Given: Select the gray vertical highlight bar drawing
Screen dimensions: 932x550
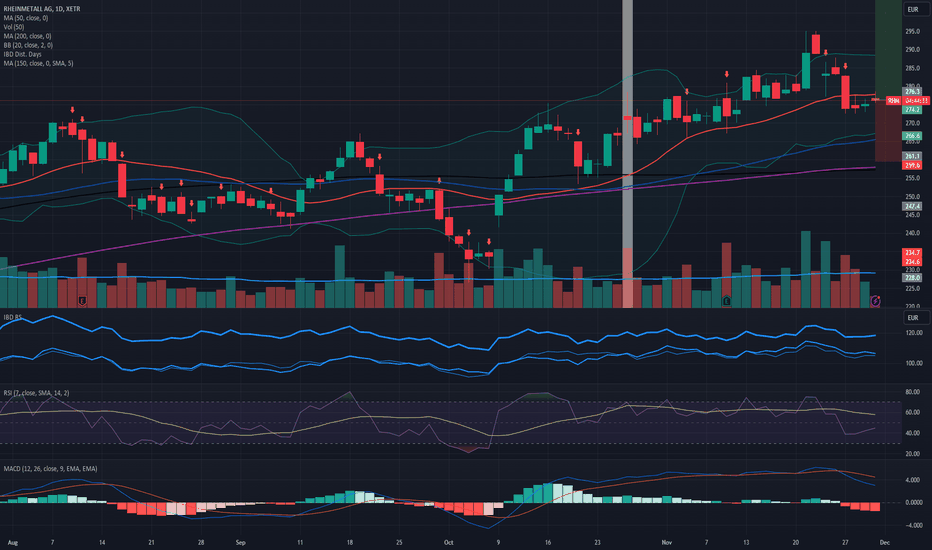Looking at the screenshot, I should pos(627,153).
